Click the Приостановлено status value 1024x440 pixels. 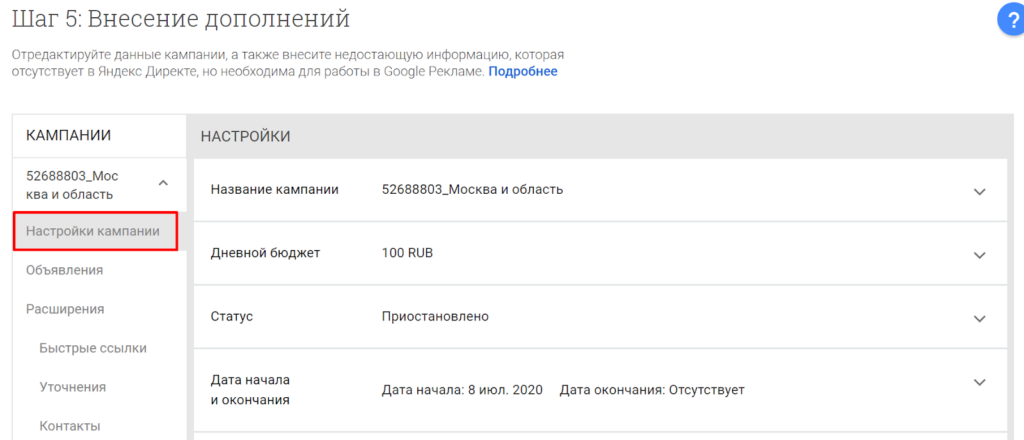(435, 316)
